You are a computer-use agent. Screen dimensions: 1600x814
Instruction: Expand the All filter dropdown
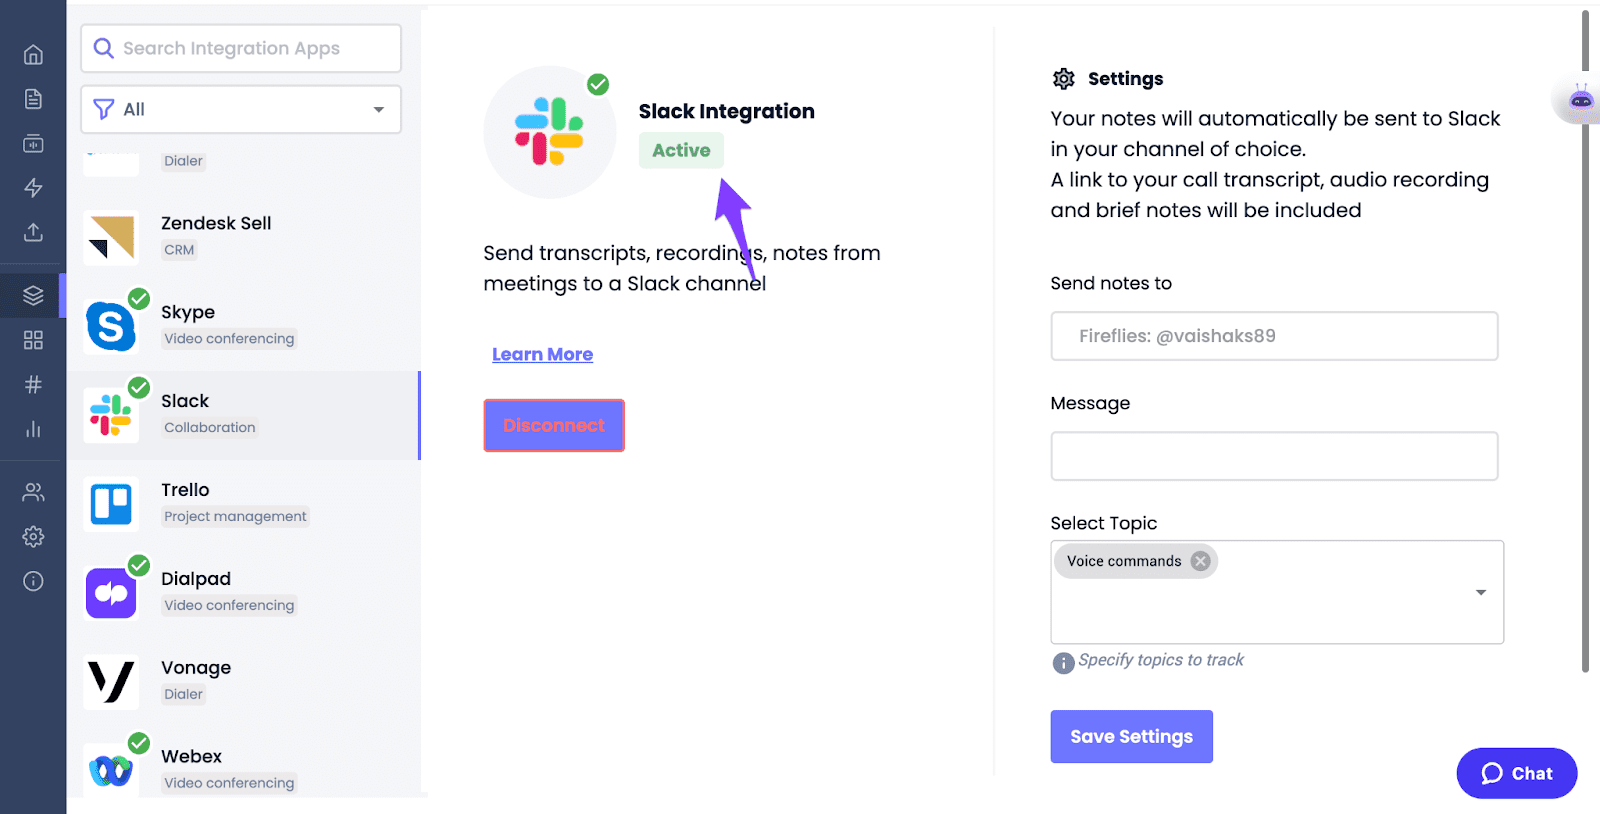click(239, 109)
